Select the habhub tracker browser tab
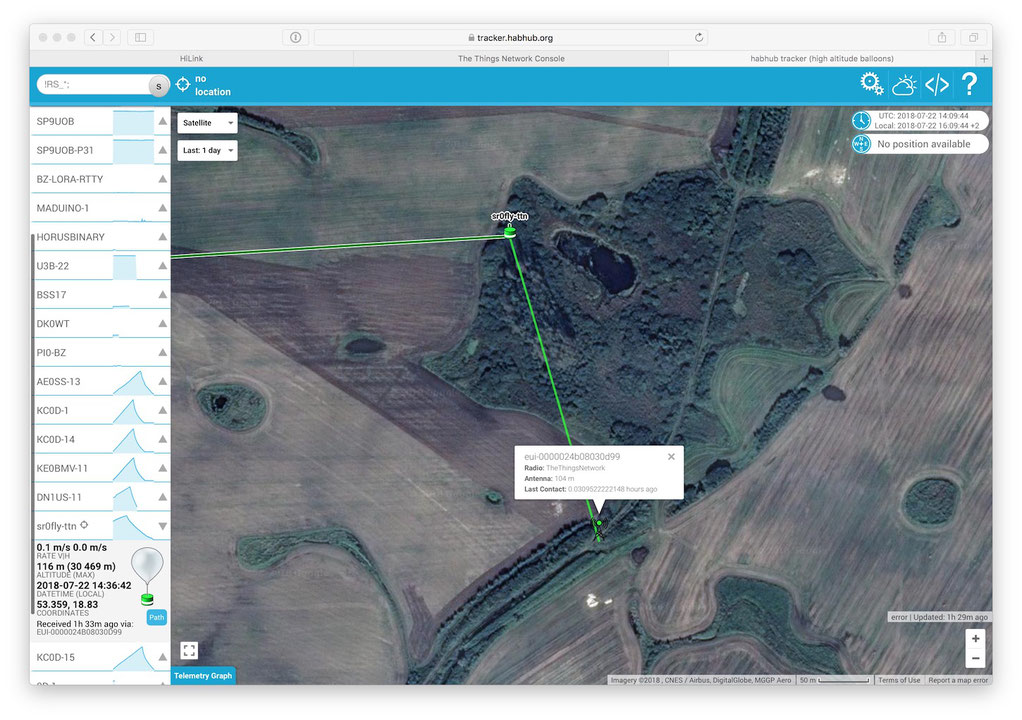This screenshot has width=1022, height=720. (x=822, y=59)
